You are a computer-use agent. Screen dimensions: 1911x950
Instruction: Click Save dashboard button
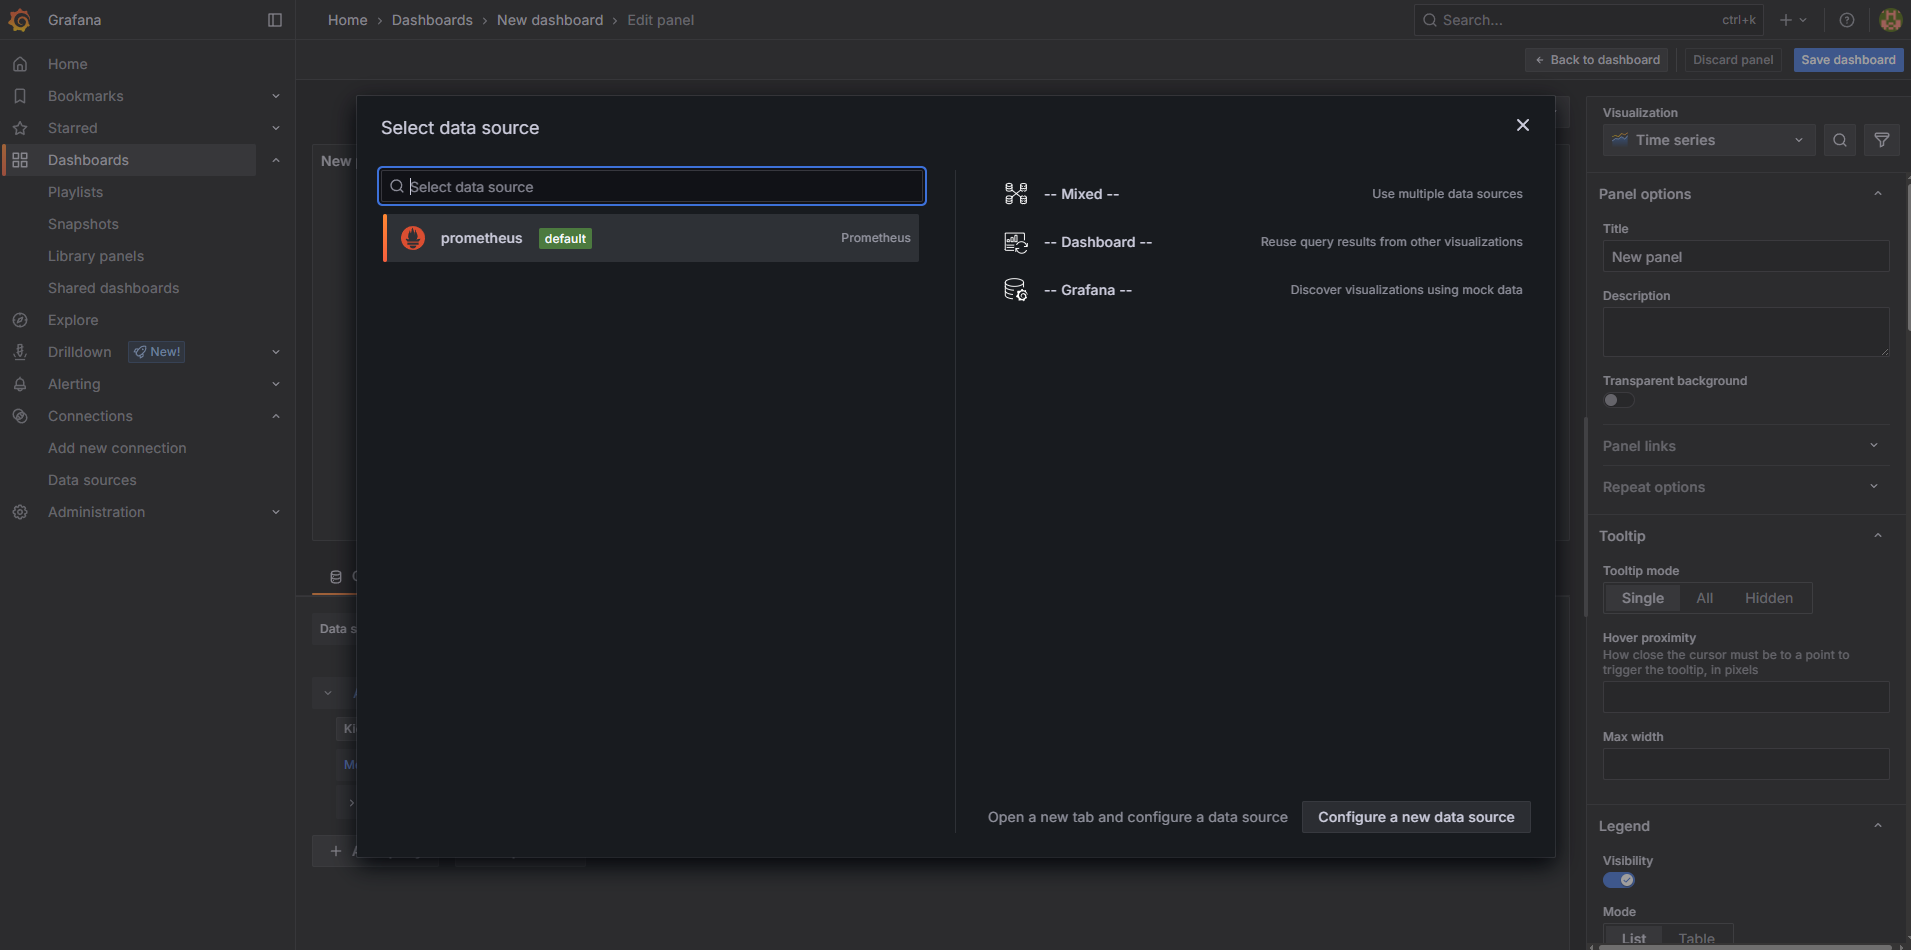(x=1848, y=60)
